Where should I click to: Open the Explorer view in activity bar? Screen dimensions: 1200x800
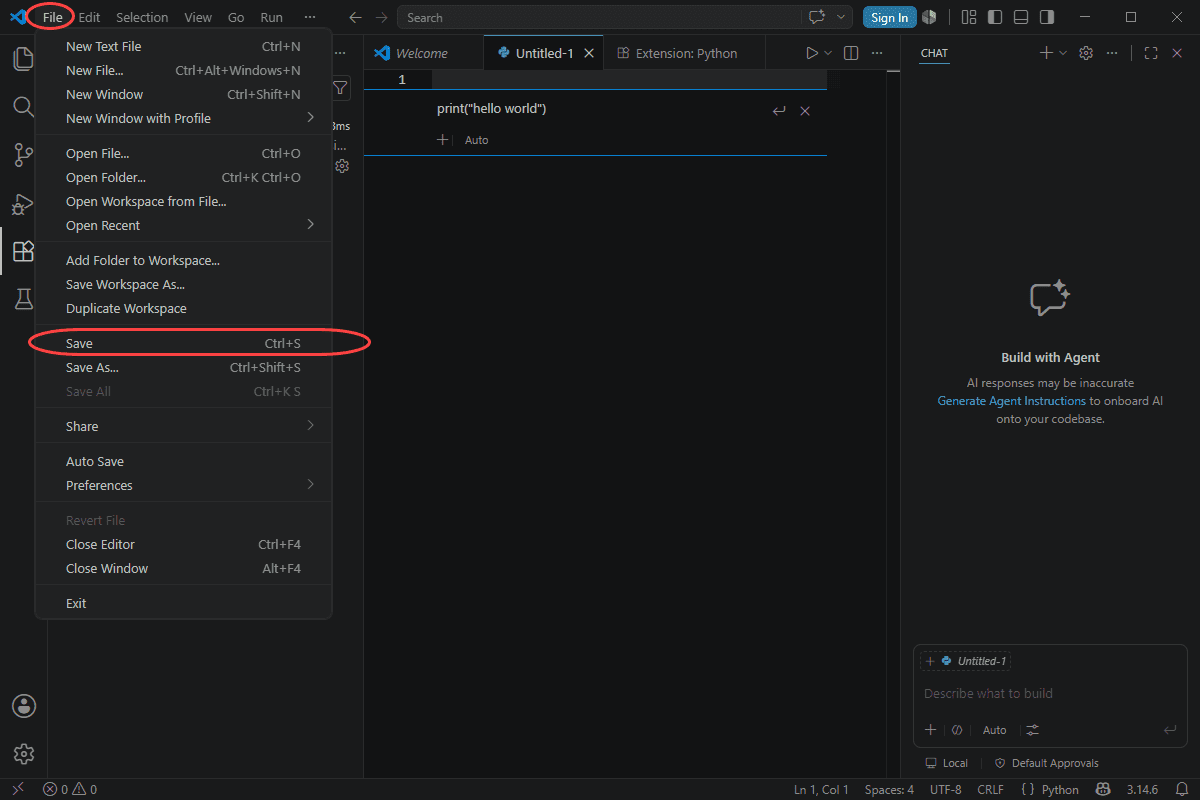(x=23, y=58)
